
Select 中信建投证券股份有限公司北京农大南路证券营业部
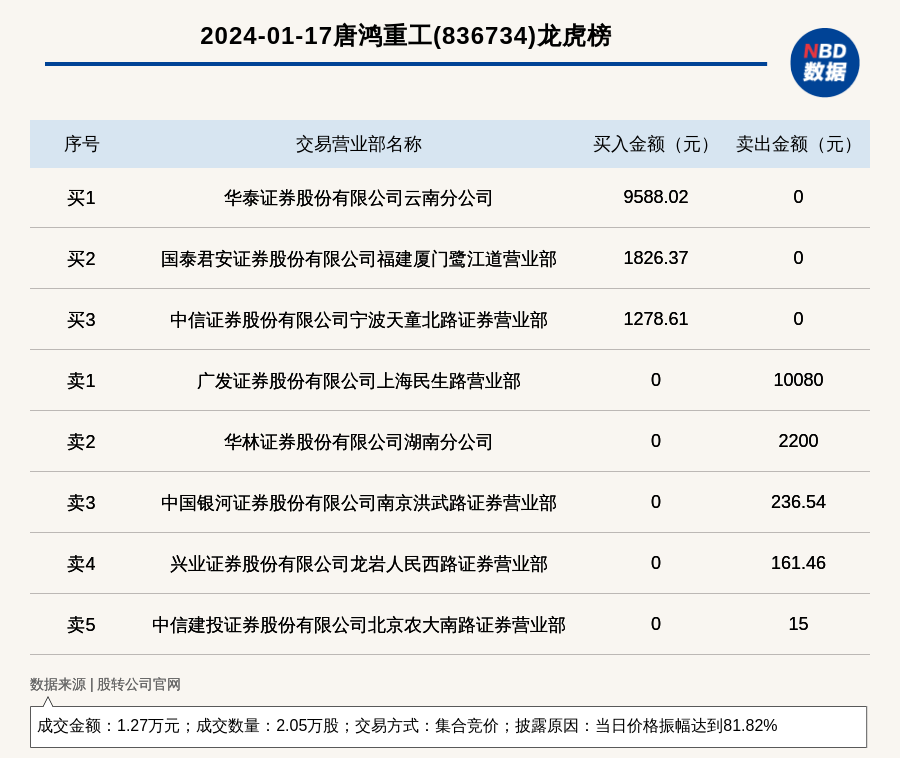point(359,624)
